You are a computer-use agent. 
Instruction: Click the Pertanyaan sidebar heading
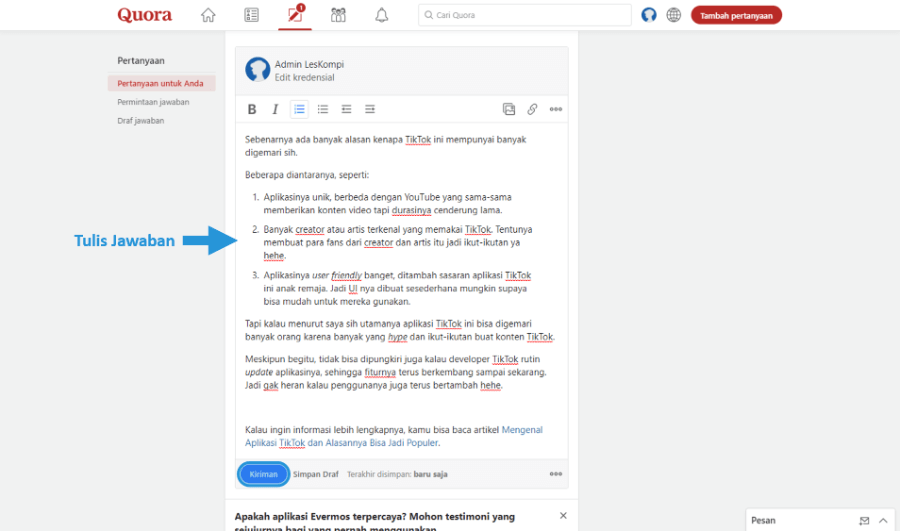pos(141,61)
